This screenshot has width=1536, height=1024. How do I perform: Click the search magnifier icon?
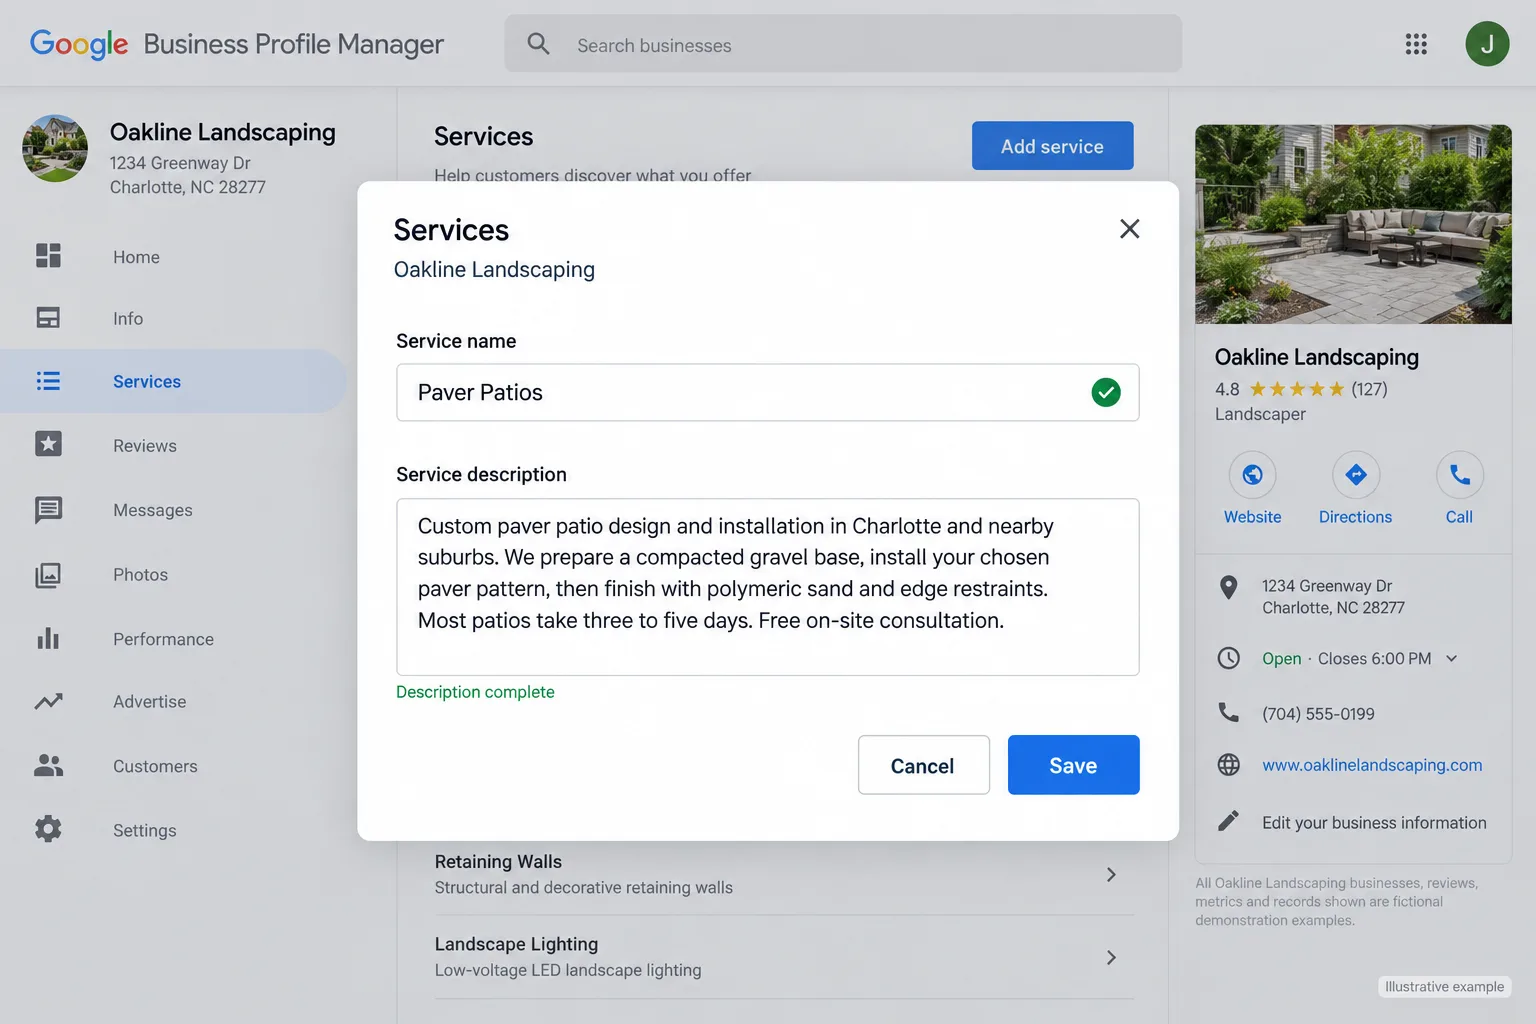538,44
